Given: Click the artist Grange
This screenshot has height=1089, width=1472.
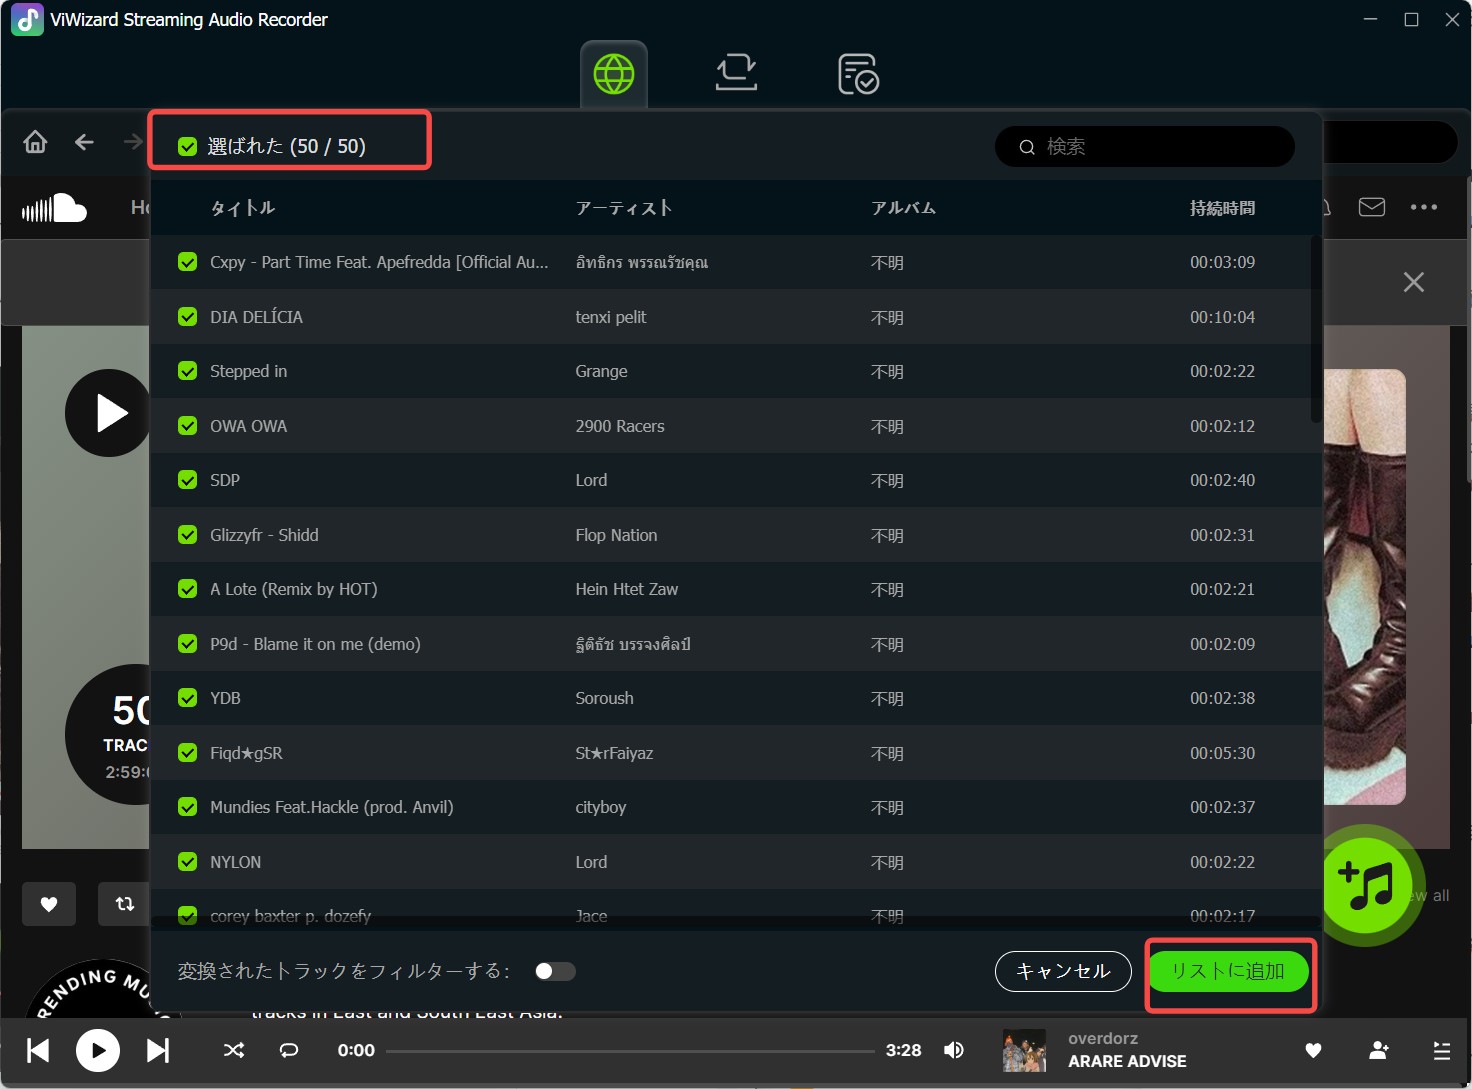Looking at the screenshot, I should point(601,371).
